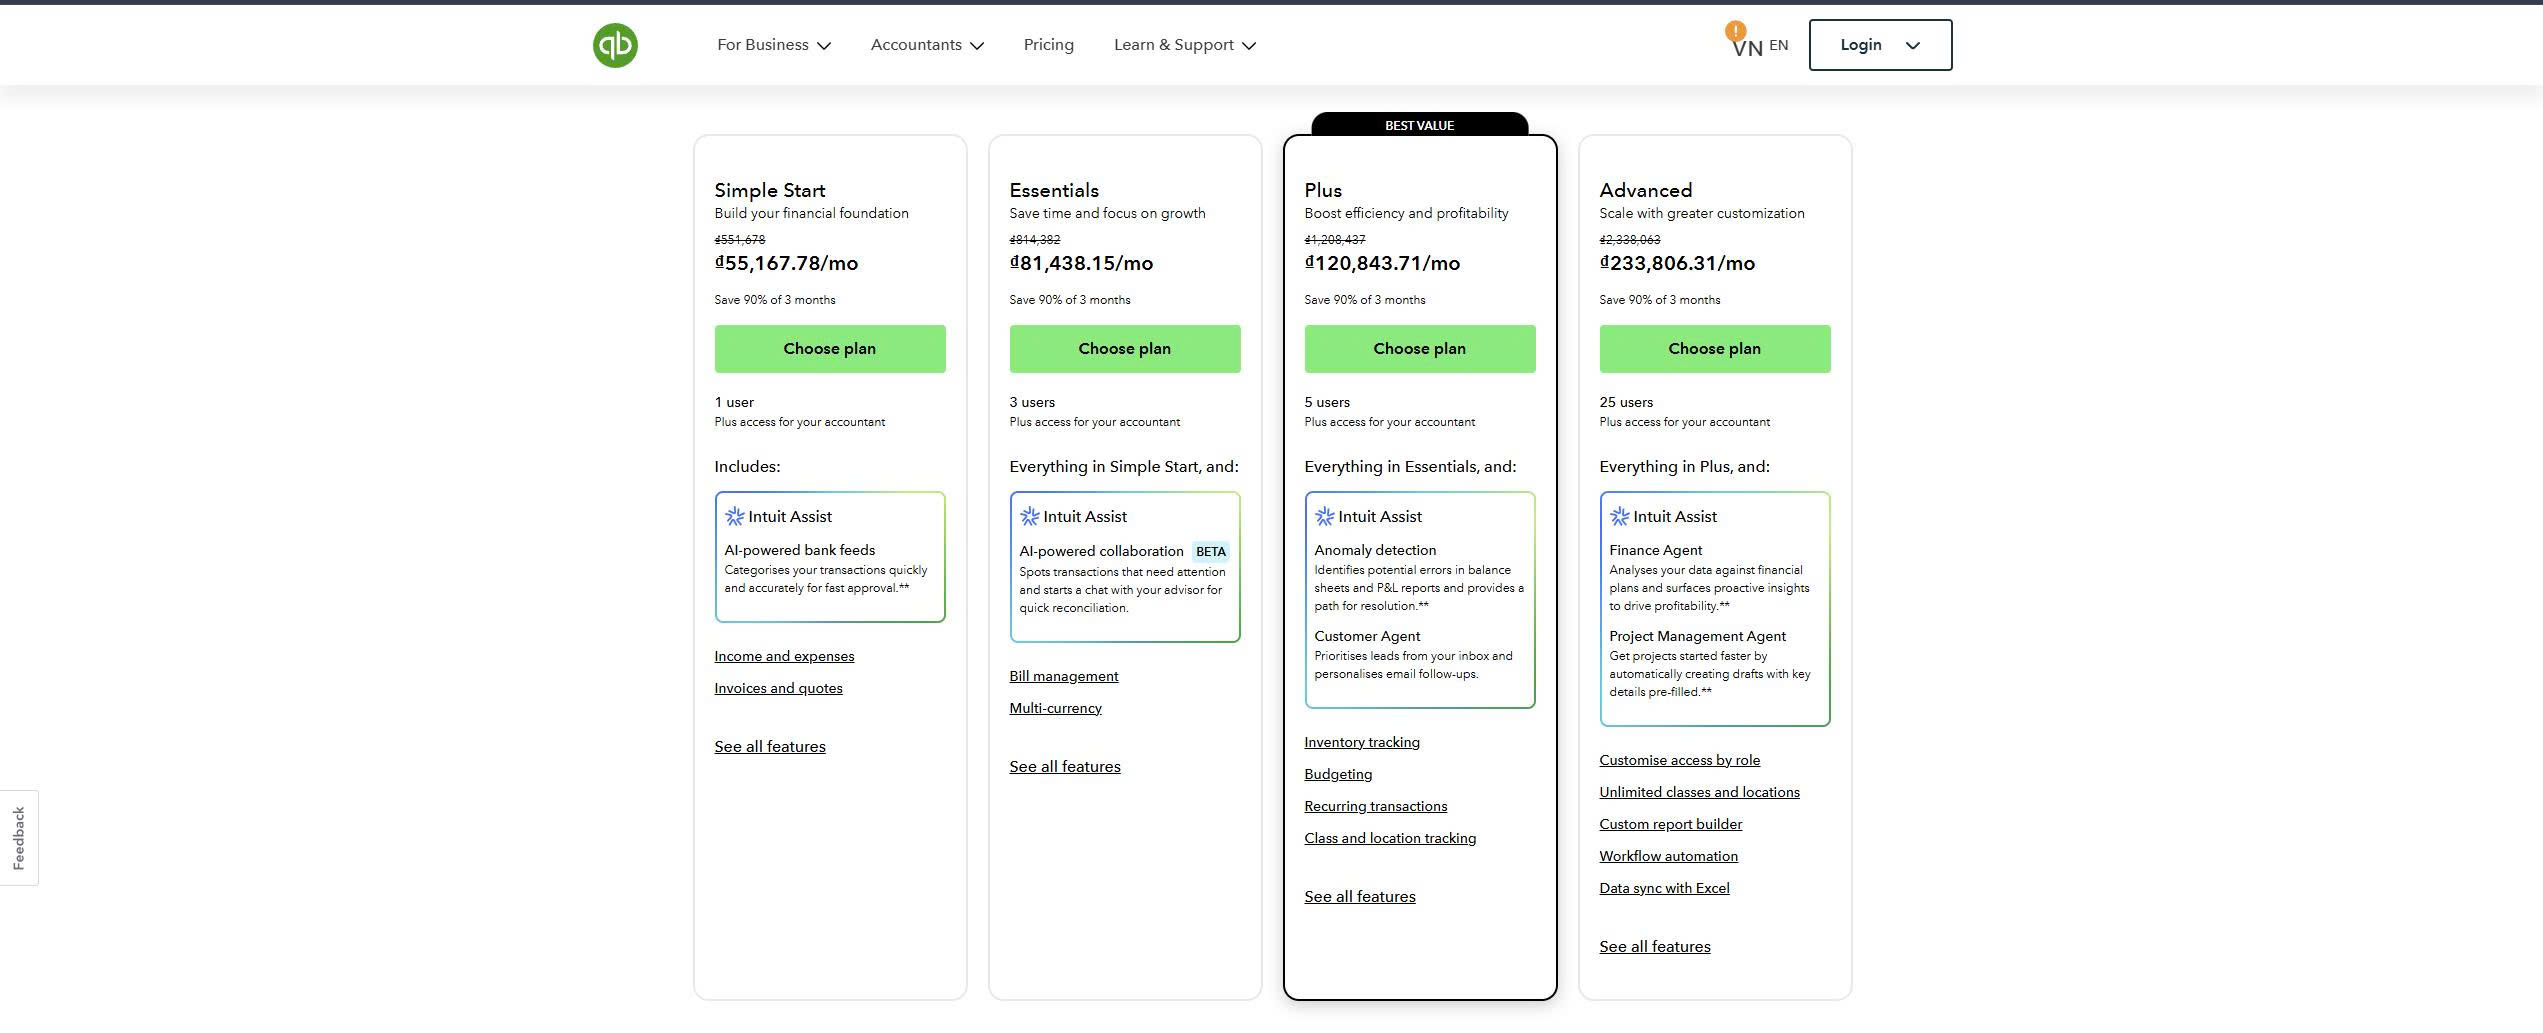Open the Learn & Support dropdown

pyautogui.click(x=1184, y=45)
